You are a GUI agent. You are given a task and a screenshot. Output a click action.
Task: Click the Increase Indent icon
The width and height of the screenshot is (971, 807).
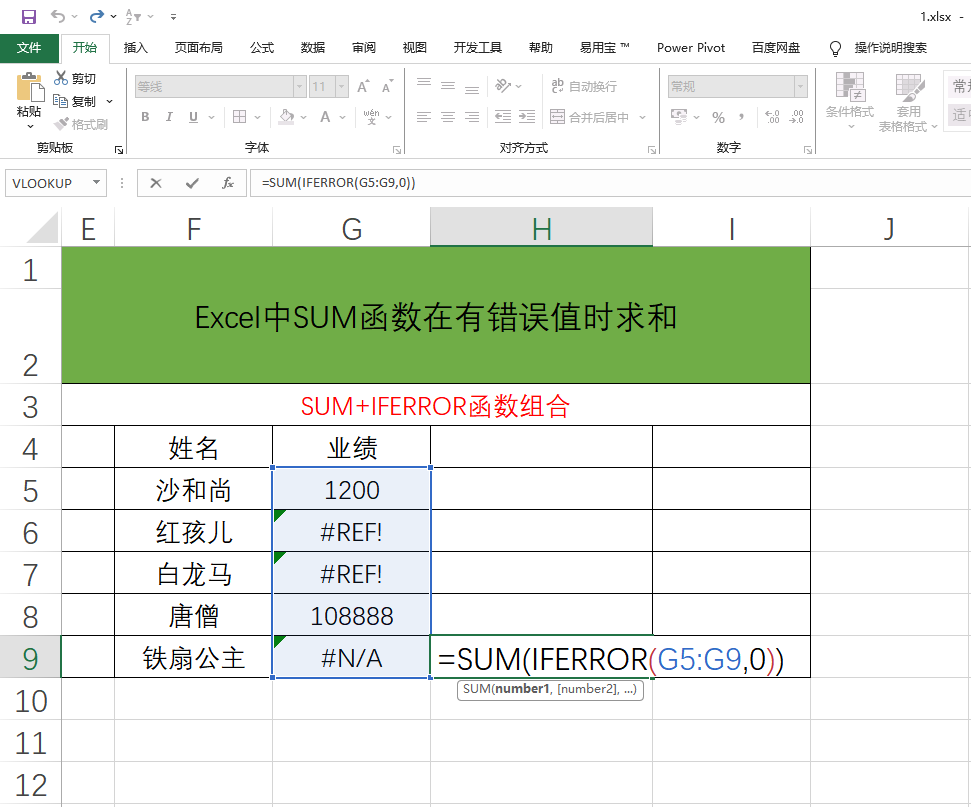527,116
